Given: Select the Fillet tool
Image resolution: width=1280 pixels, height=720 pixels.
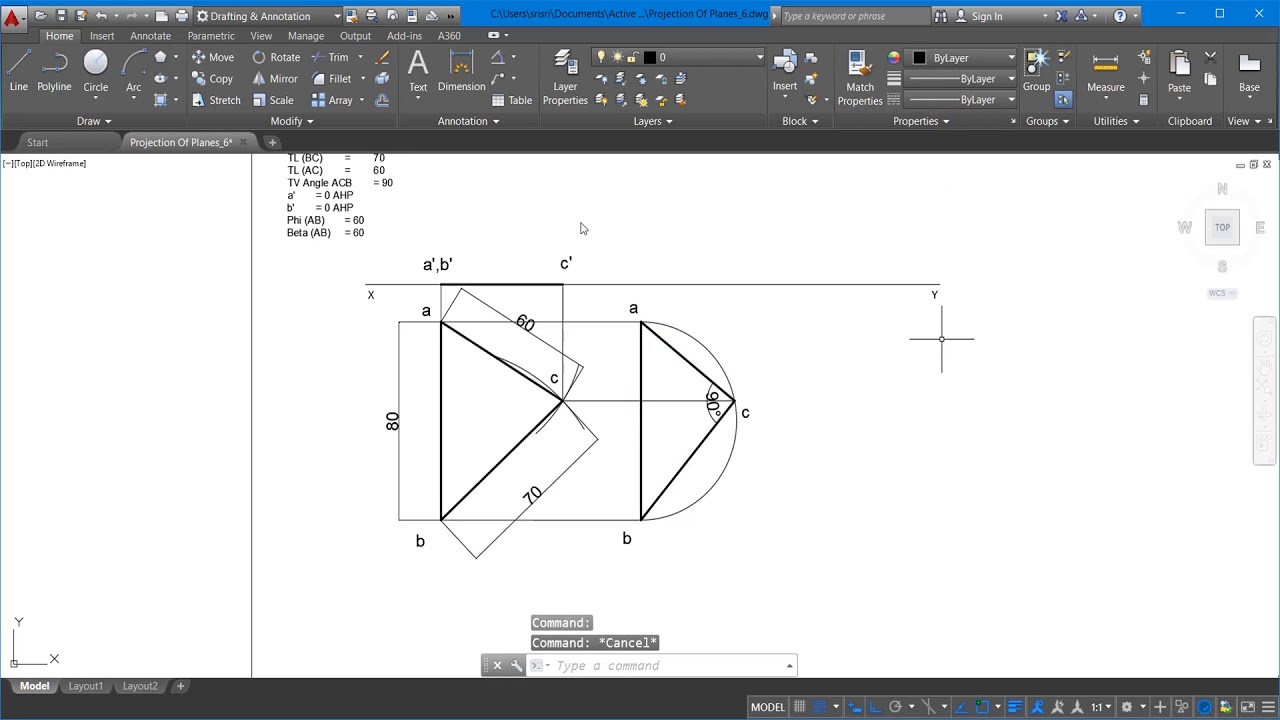Looking at the screenshot, I should pos(332,79).
